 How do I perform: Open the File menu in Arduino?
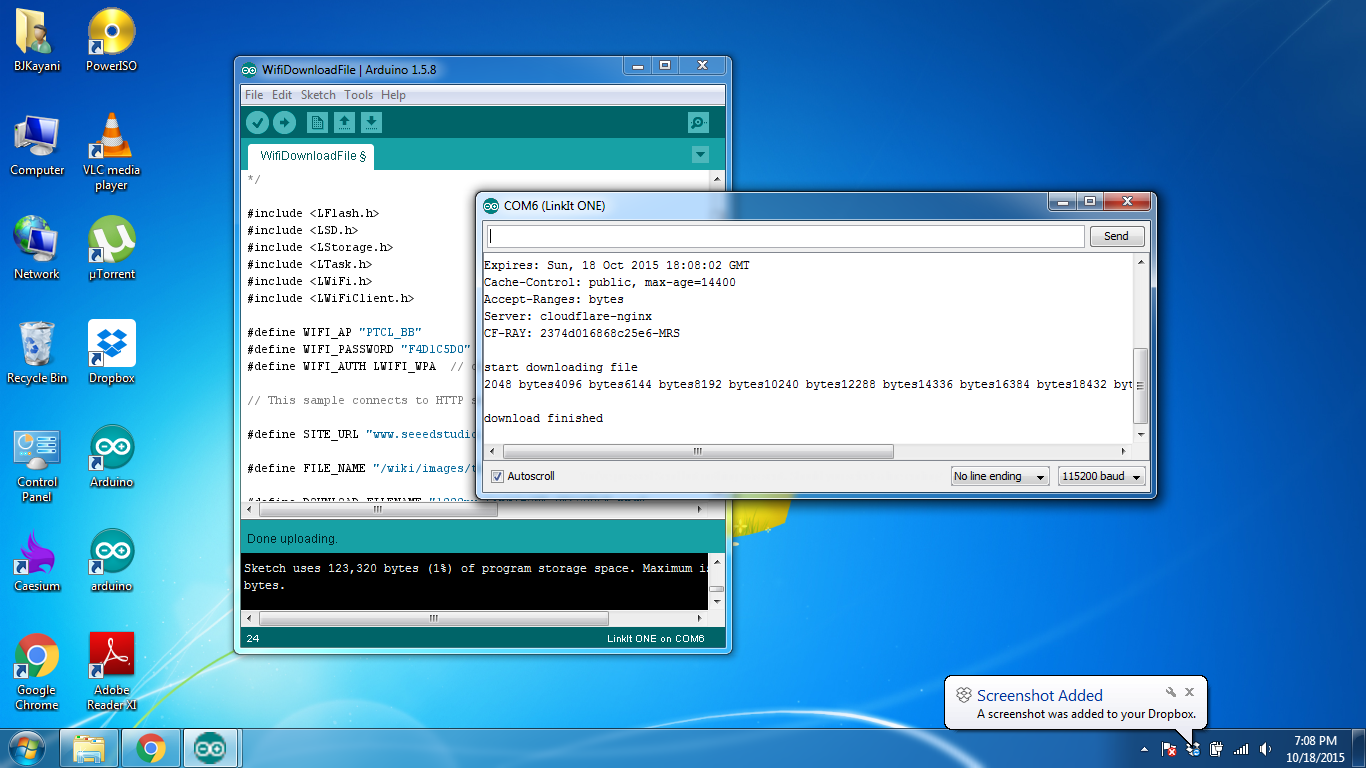click(254, 95)
